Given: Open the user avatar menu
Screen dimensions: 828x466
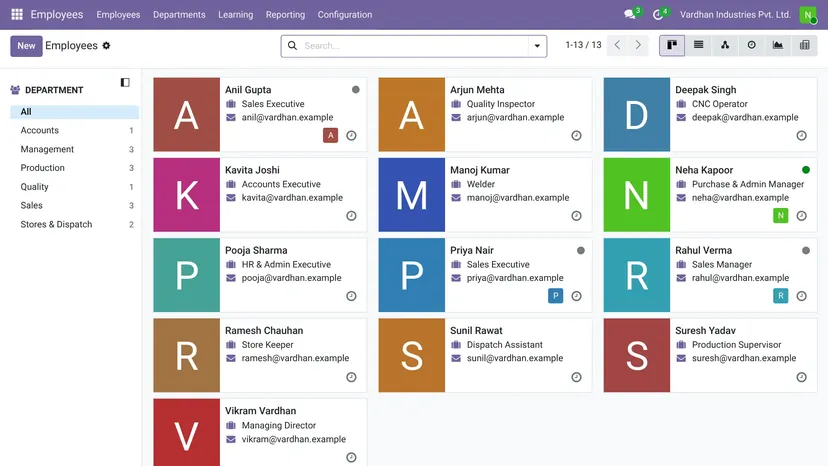Looking at the screenshot, I should coord(807,14).
